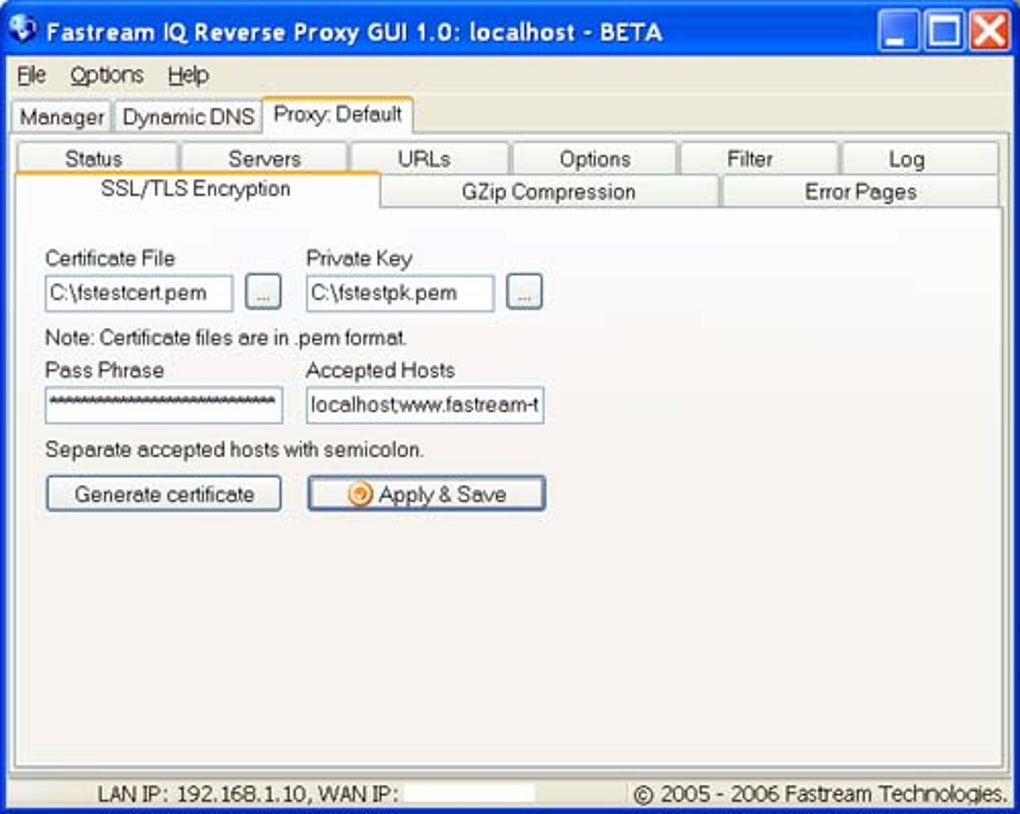
Task: Click the 'Separate accepted hosts with semicolon' text
Action: pos(235,450)
